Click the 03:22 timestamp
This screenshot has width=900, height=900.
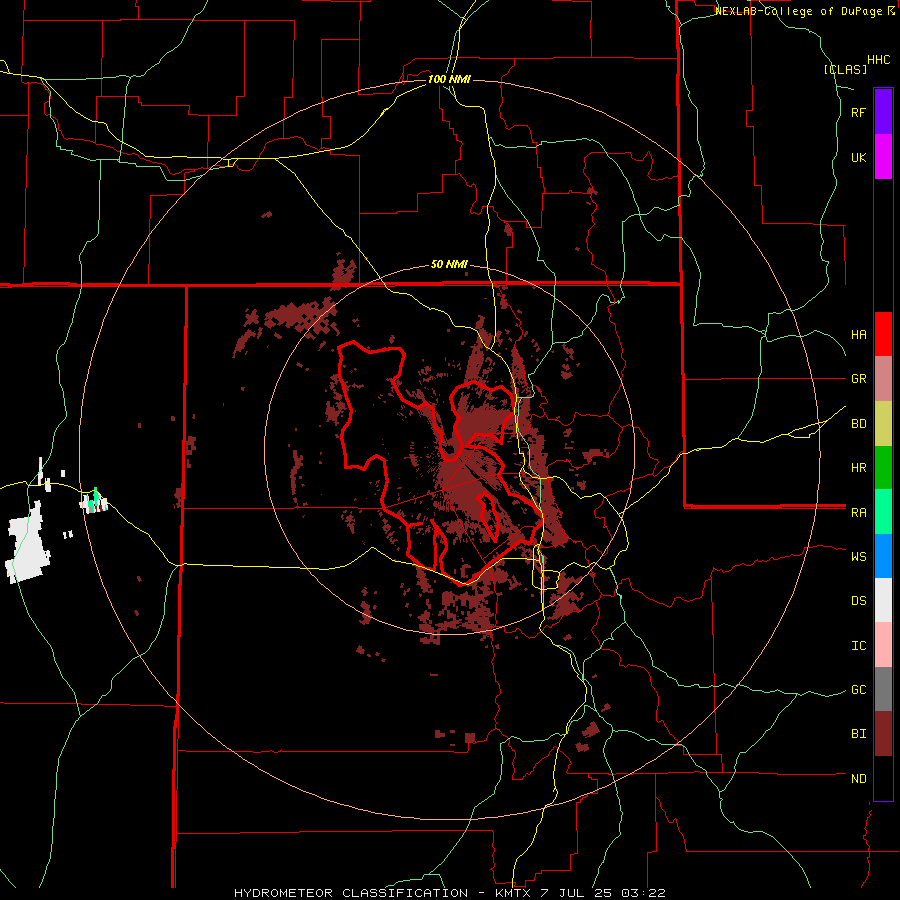click(646, 893)
